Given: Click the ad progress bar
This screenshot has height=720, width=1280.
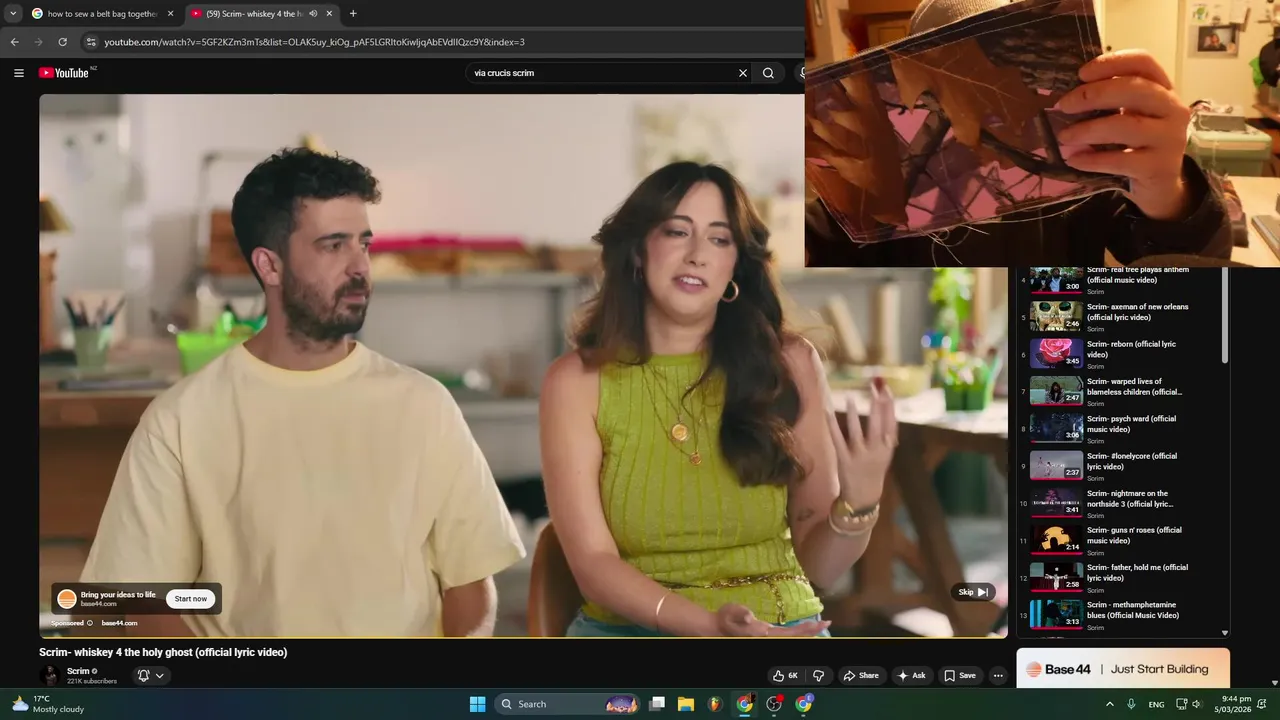Looking at the screenshot, I should (x=523, y=637).
